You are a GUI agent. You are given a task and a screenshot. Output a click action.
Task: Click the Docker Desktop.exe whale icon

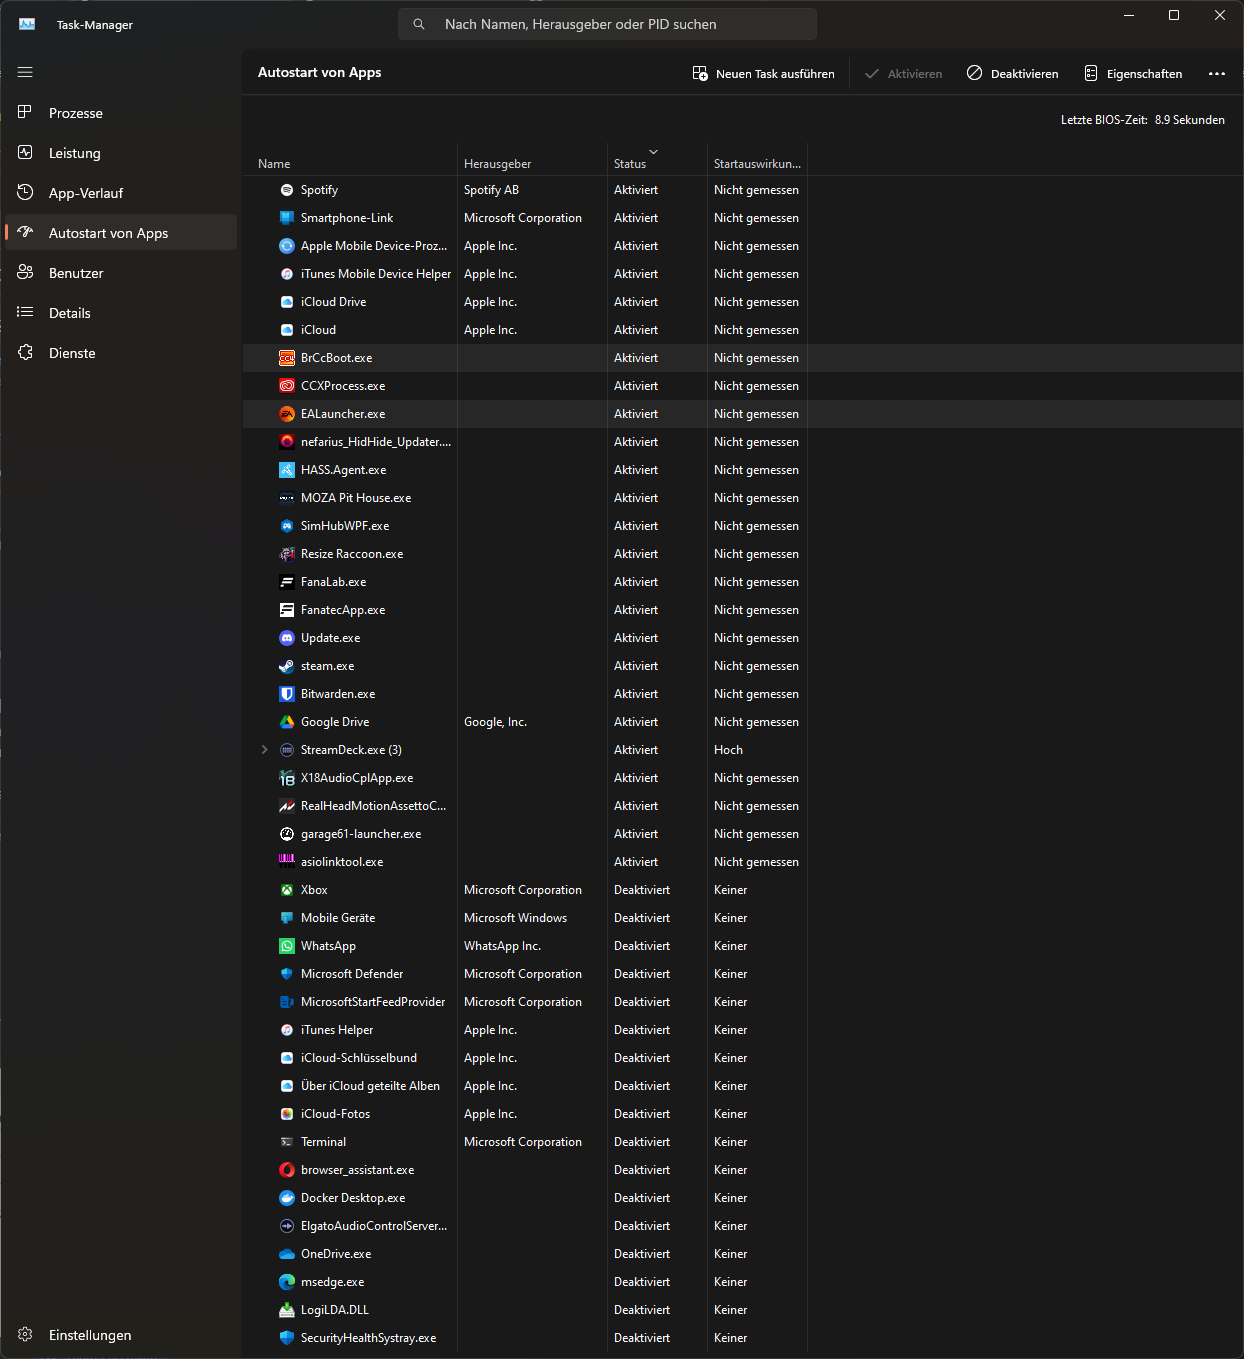pyautogui.click(x=287, y=1198)
